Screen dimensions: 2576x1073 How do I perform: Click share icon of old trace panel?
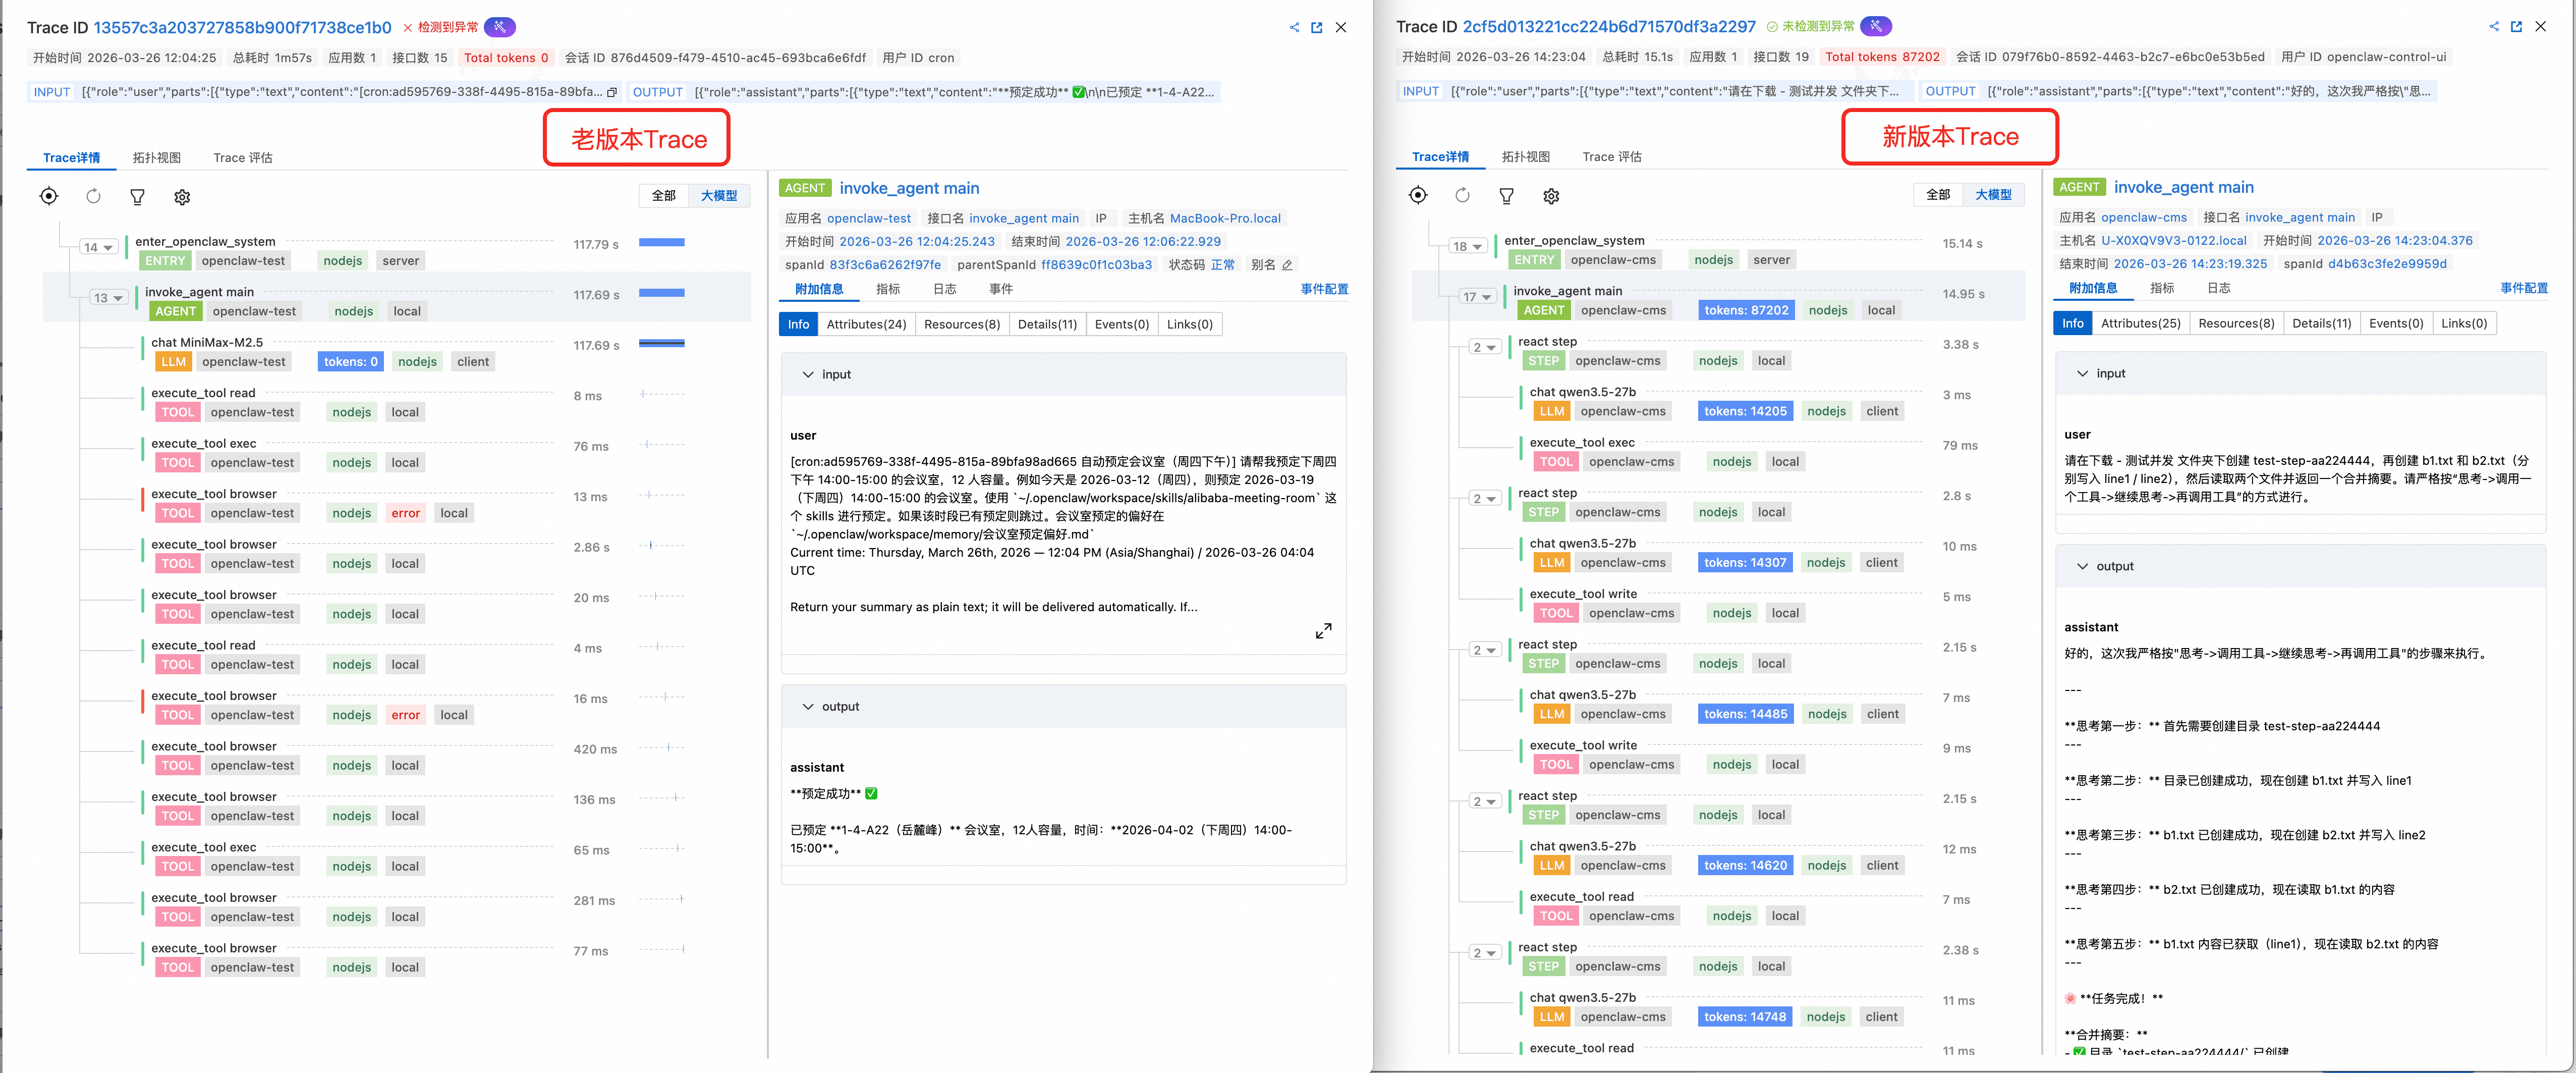[1294, 28]
